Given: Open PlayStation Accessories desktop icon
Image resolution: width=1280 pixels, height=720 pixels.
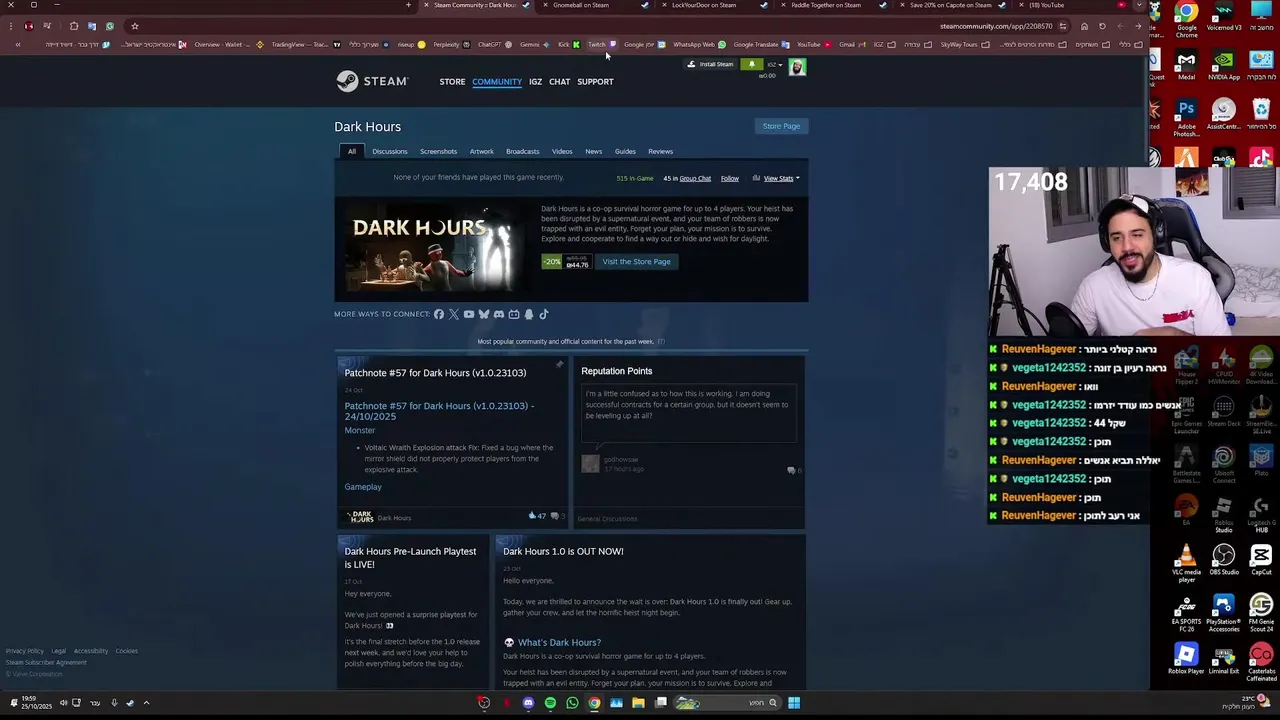Looking at the screenshot, I should click(1224, 612).
